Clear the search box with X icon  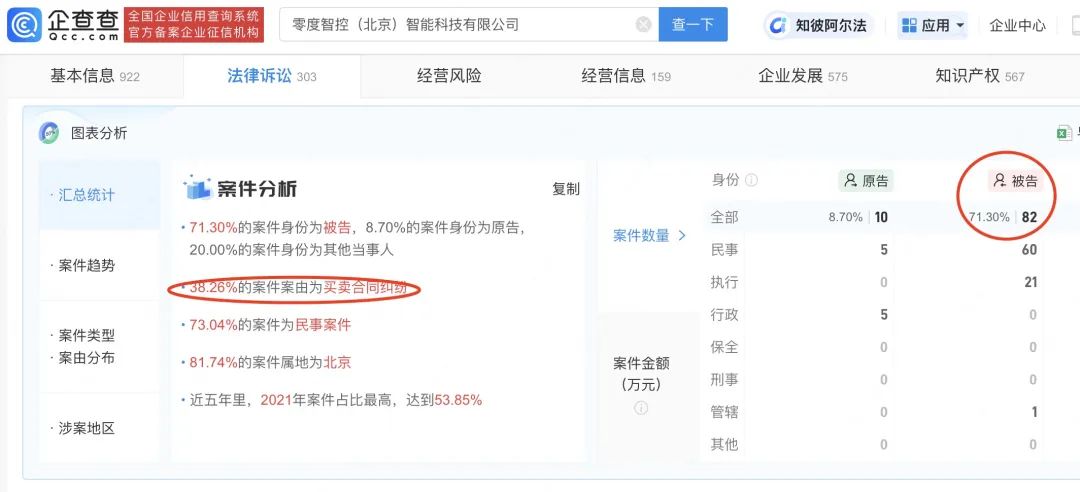tap(643, 25)
